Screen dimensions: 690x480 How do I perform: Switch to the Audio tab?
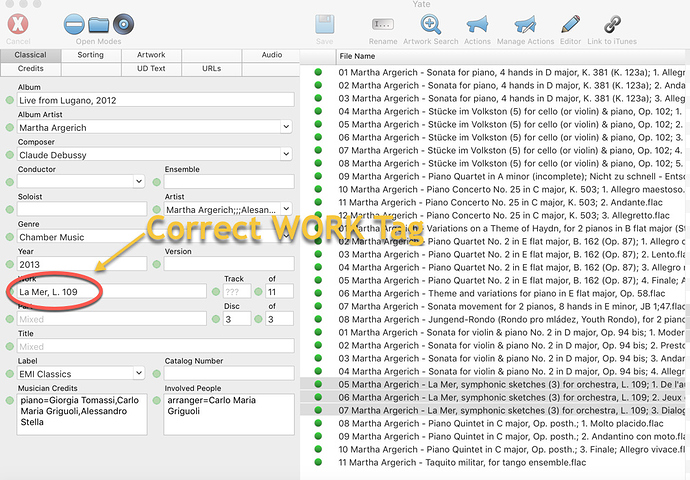(272, 55)
